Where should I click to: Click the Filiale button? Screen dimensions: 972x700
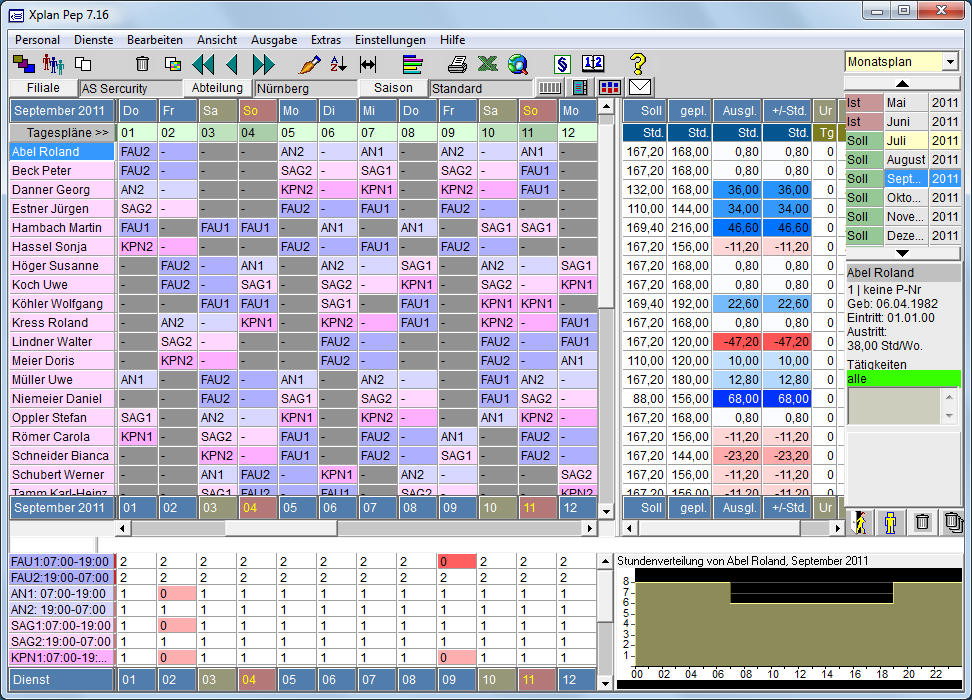(43, 88)
